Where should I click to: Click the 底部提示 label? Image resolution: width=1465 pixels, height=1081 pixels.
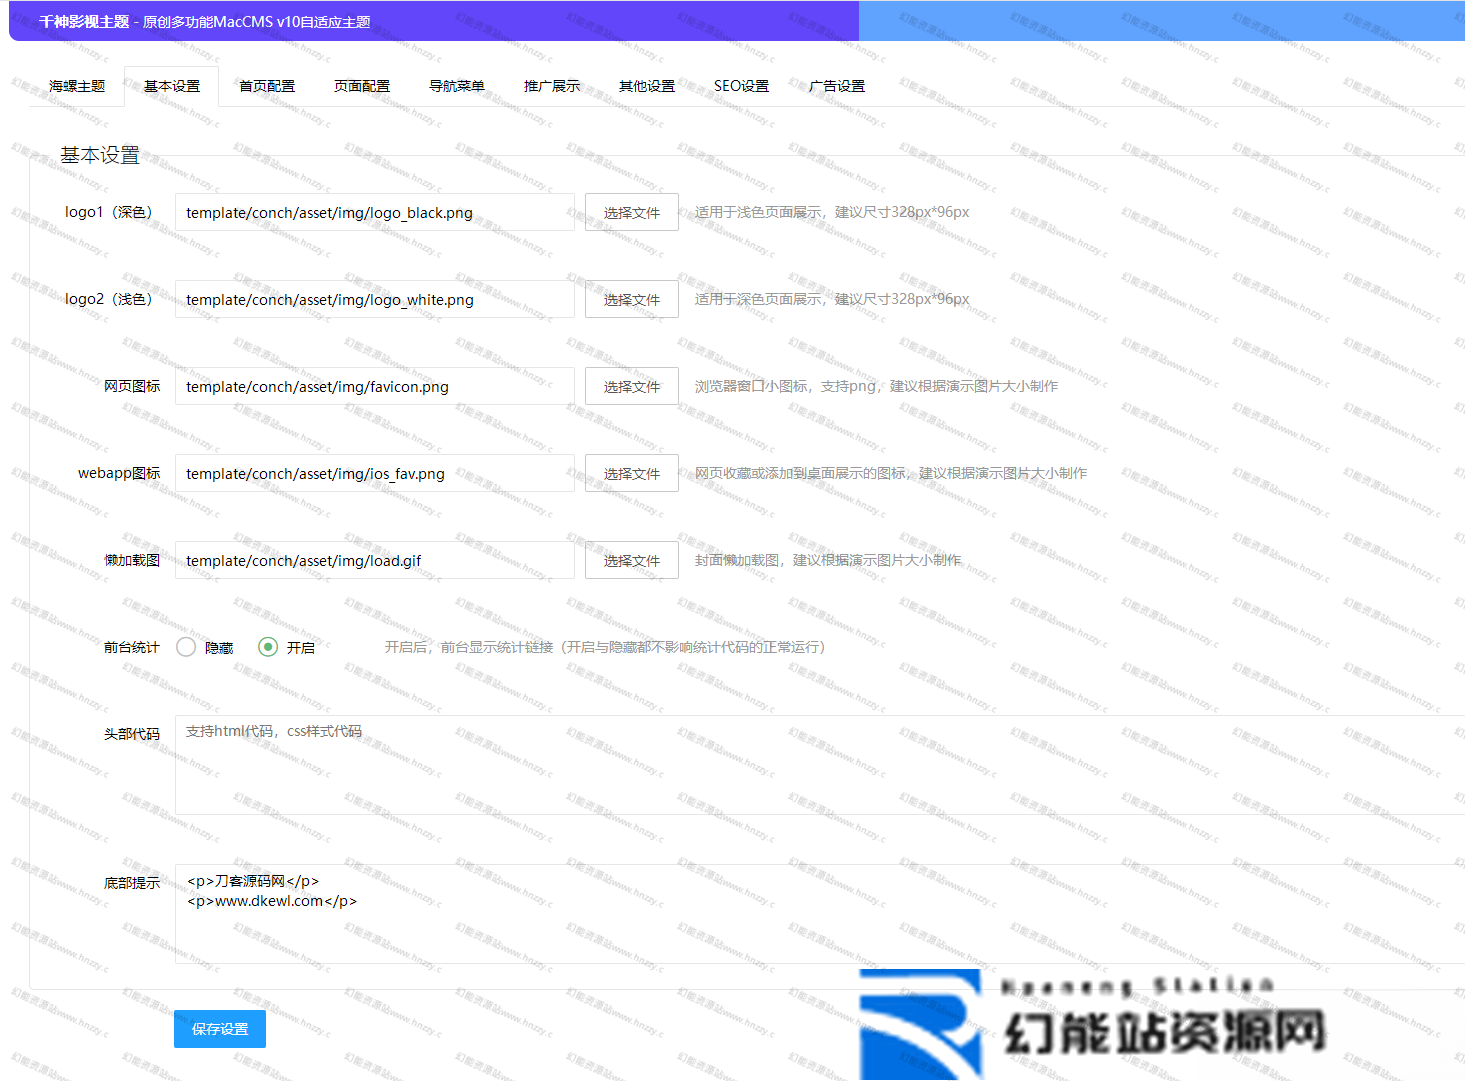(132, 883)
